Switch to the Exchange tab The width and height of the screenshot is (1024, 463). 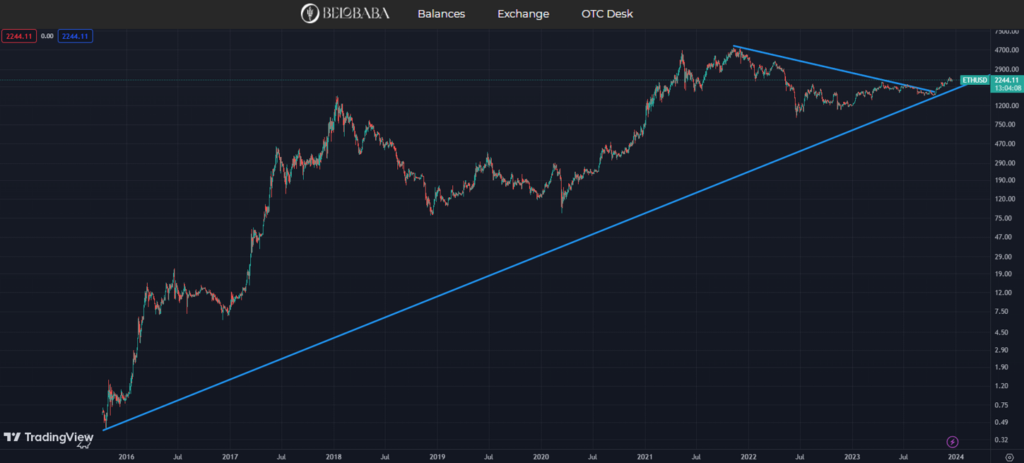point(523,14)
